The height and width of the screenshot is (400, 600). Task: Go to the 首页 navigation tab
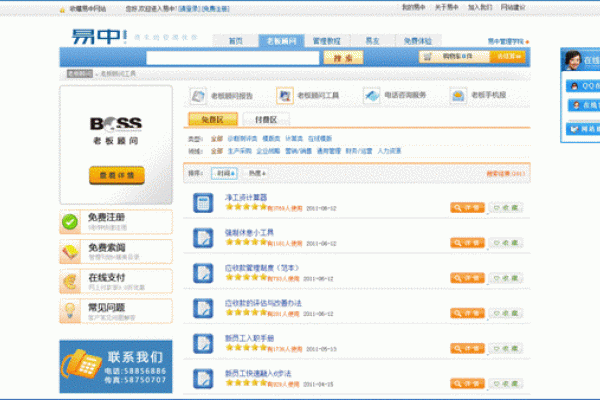pyautogui.click(x=235, y=41)
